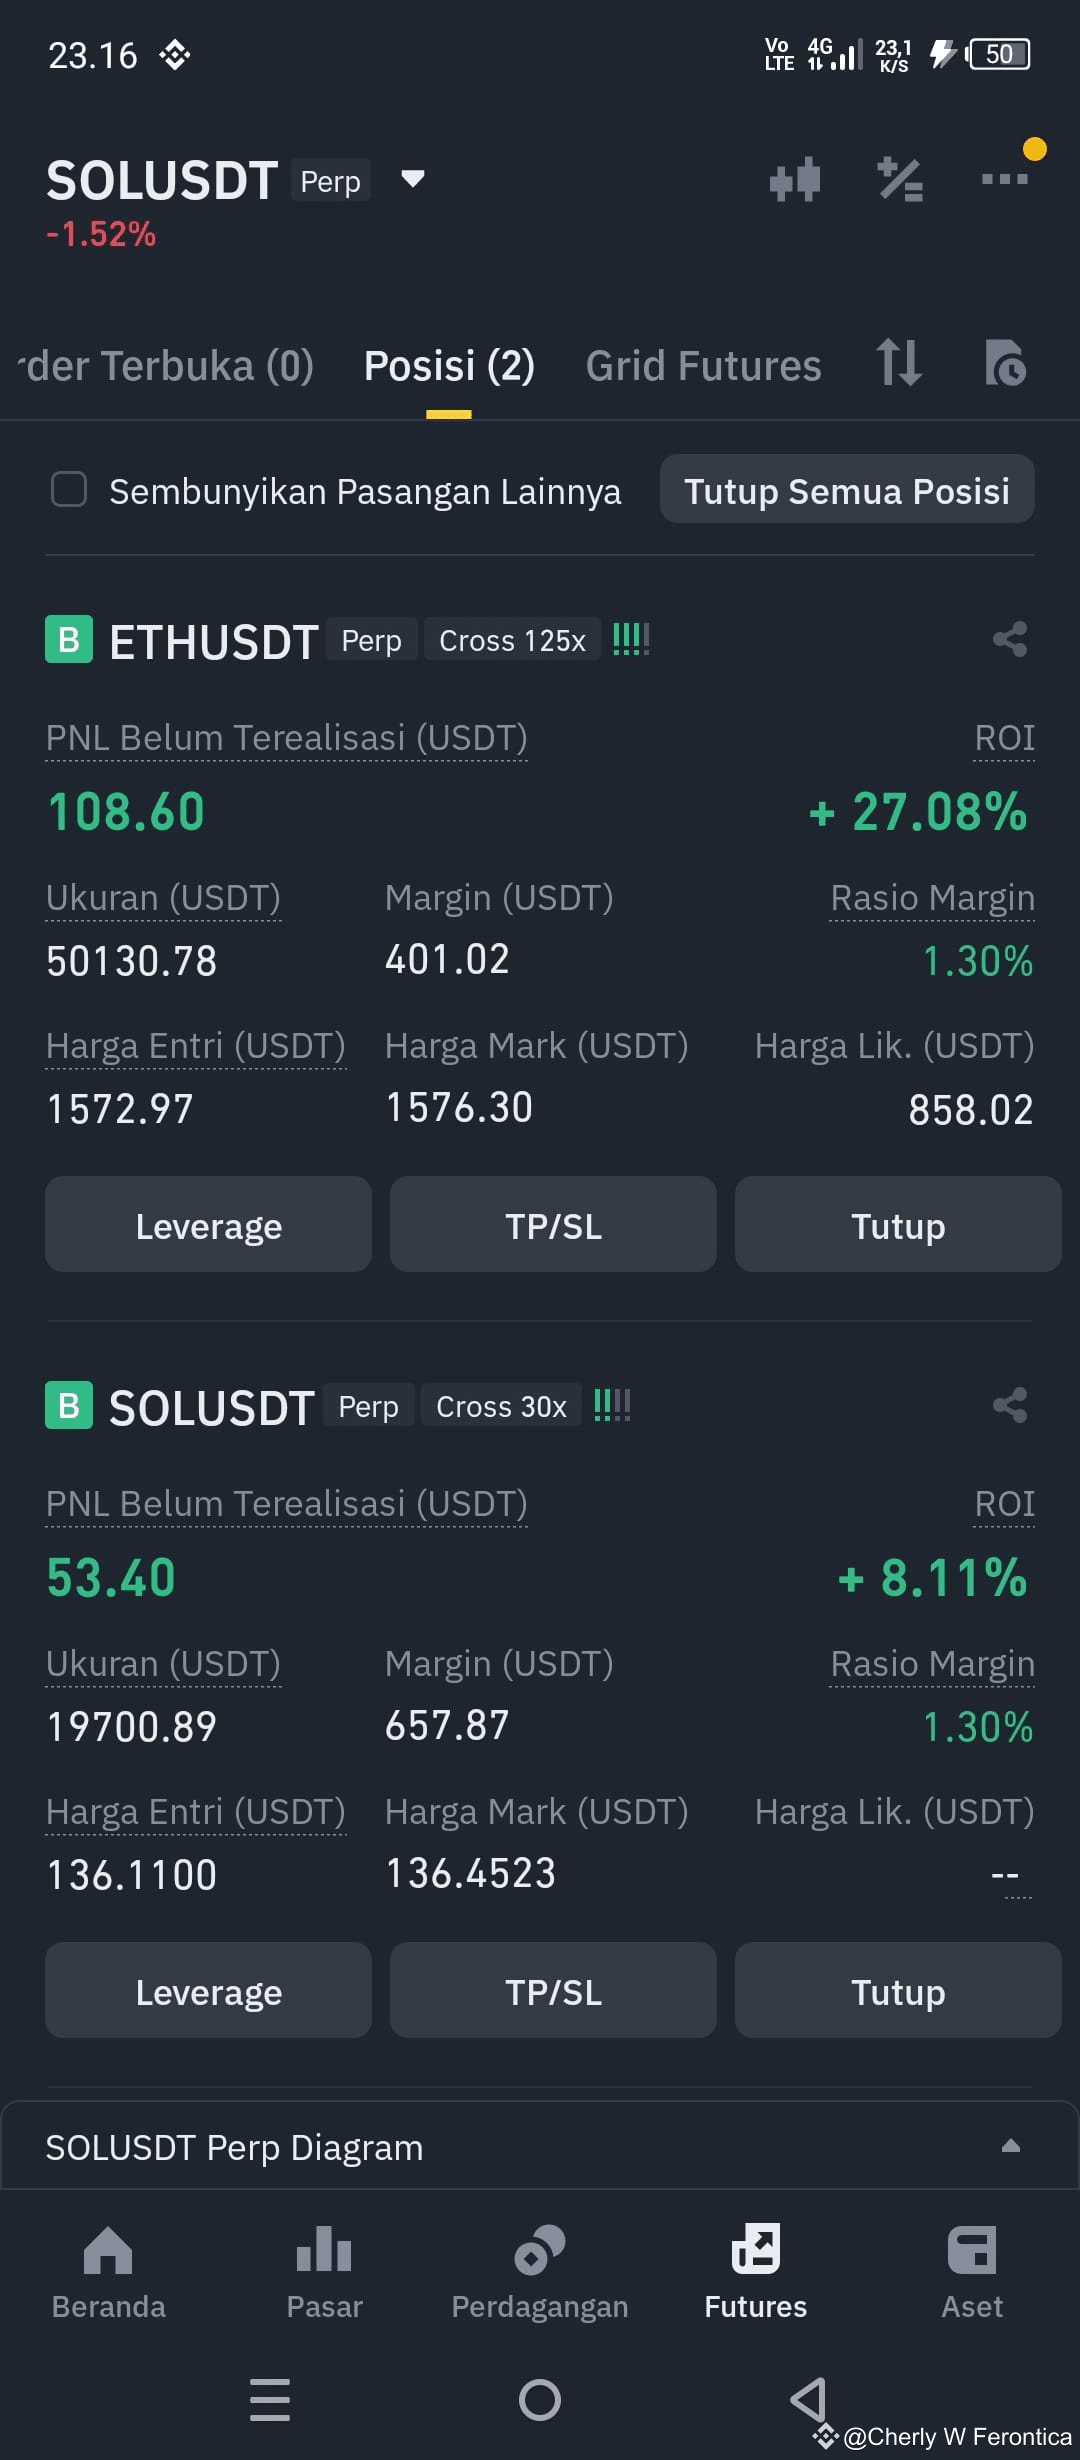This screenshot has width=1080, height=2460.
Task: Expand the SOLUSDT Perp Diagram panel
Action: point(540,2147)
